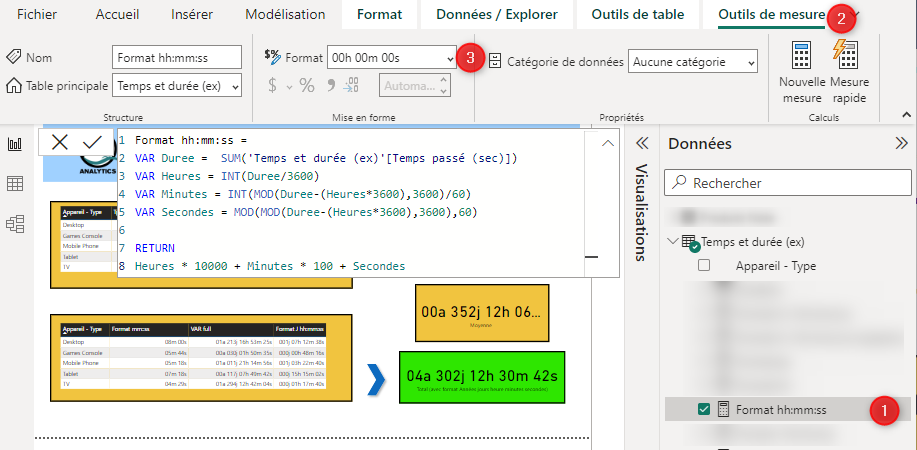
Task: Click the Catégorie de données icon
Action: 495,61
